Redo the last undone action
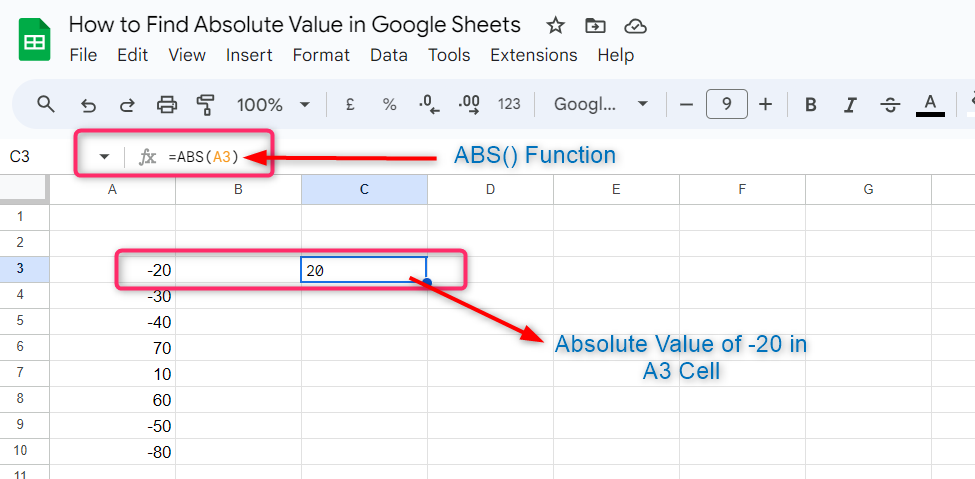The image size is (975, 479). pos(127,104)
